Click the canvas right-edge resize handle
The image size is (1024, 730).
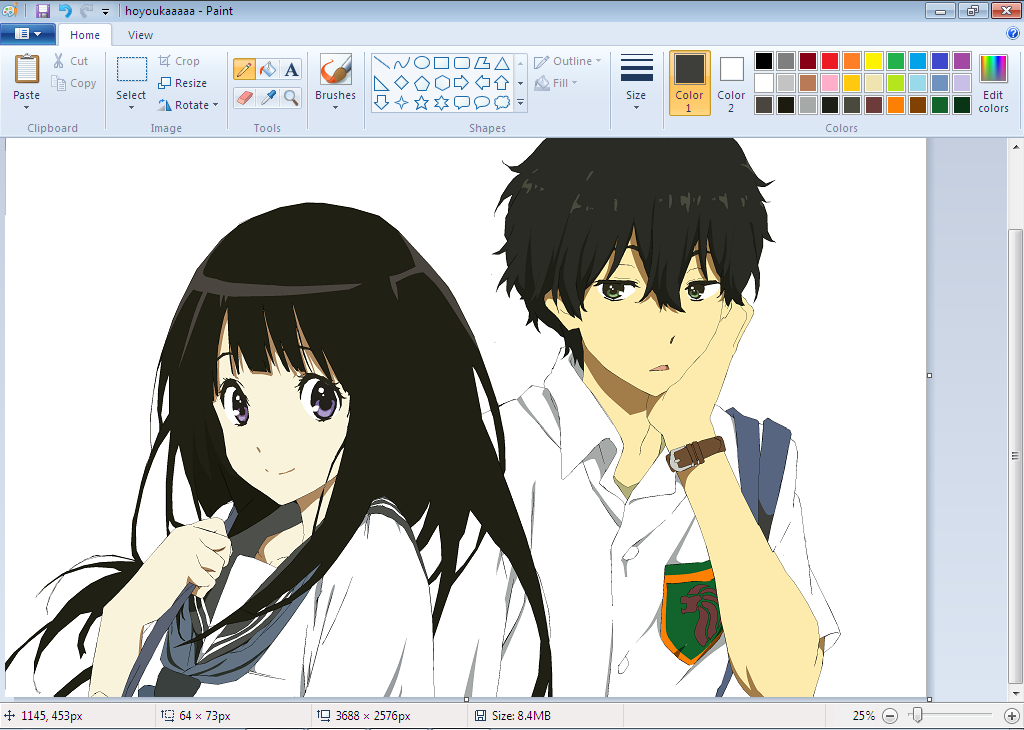[929, 375]
